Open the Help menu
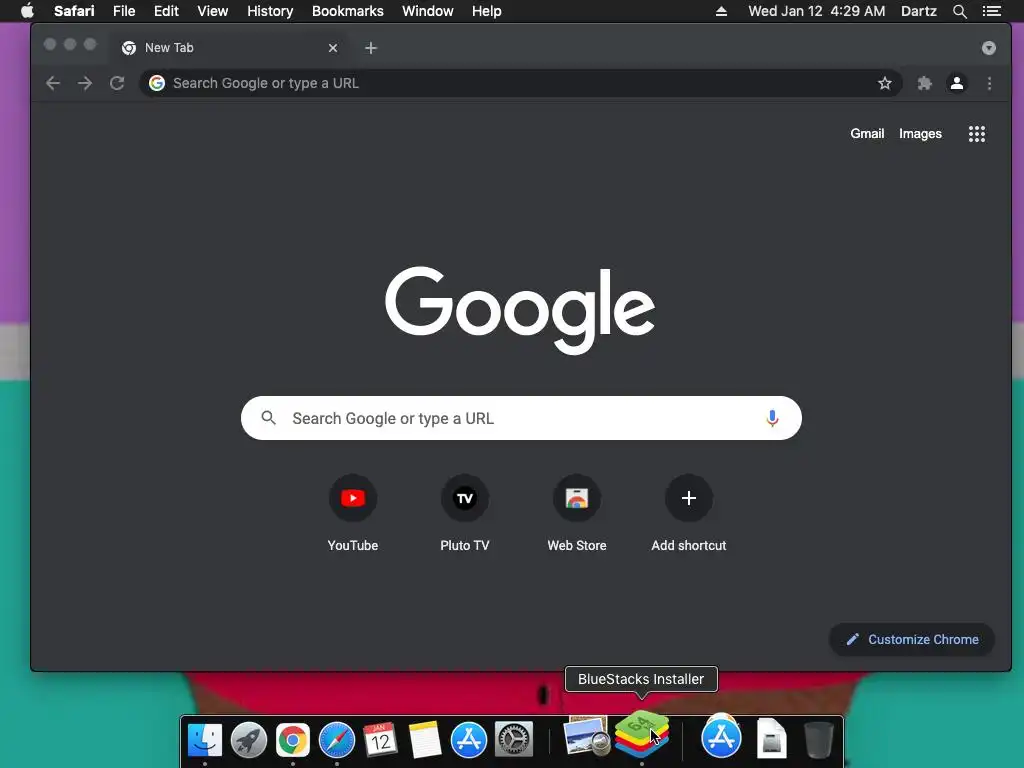This screenshot has height=768, width=1024. 487,11
